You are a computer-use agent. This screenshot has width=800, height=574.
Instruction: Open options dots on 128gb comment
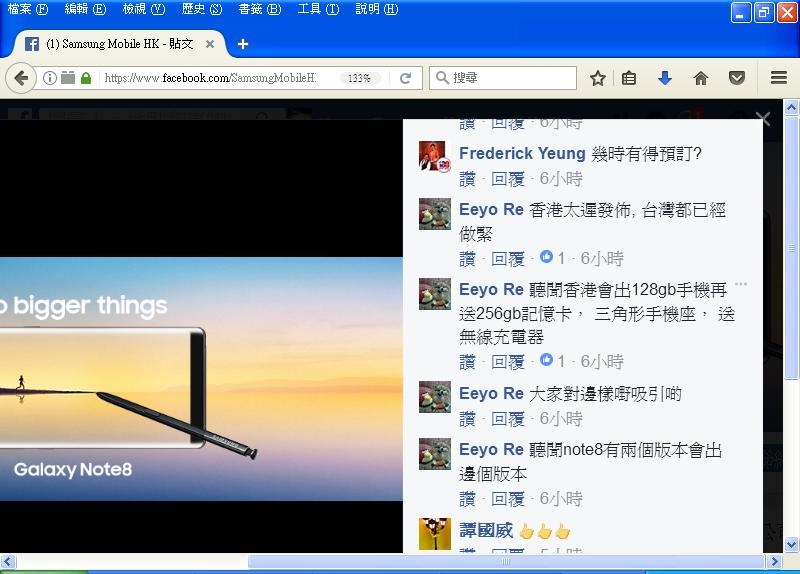coord(741,284)
